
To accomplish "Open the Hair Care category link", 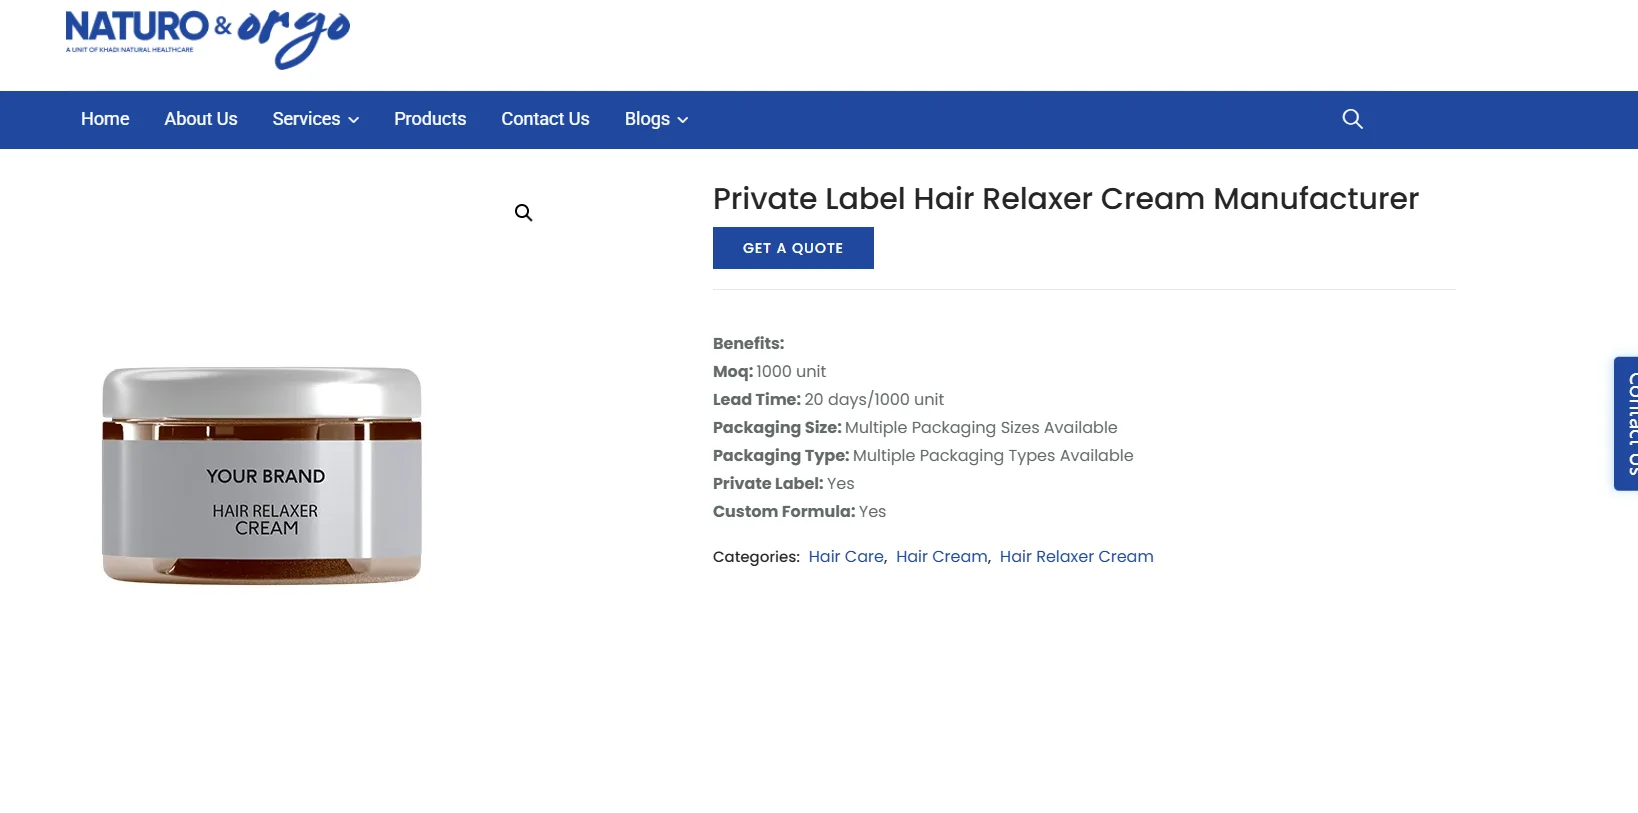I will click(x=845, y=556).
